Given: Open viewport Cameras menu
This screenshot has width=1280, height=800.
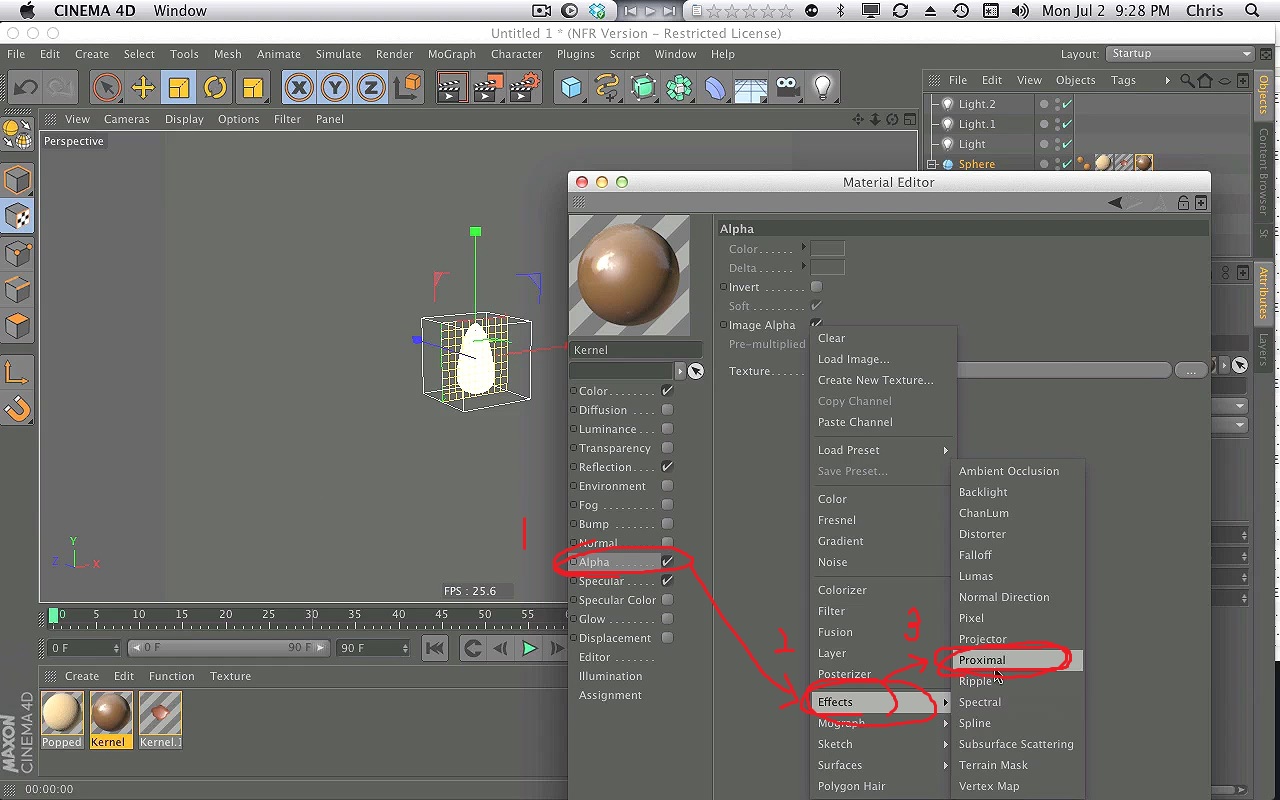Looking at the screenshot, I should [127, 119].
